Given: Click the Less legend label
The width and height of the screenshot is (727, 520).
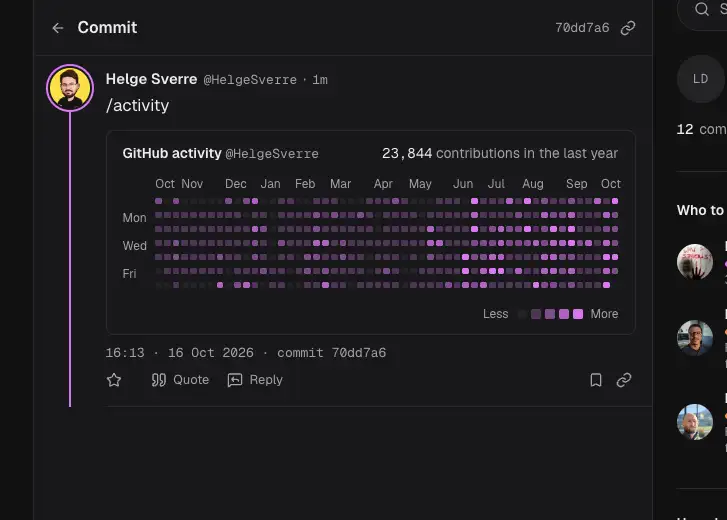Looking at the screenshot, I should (x=496, y=314).
